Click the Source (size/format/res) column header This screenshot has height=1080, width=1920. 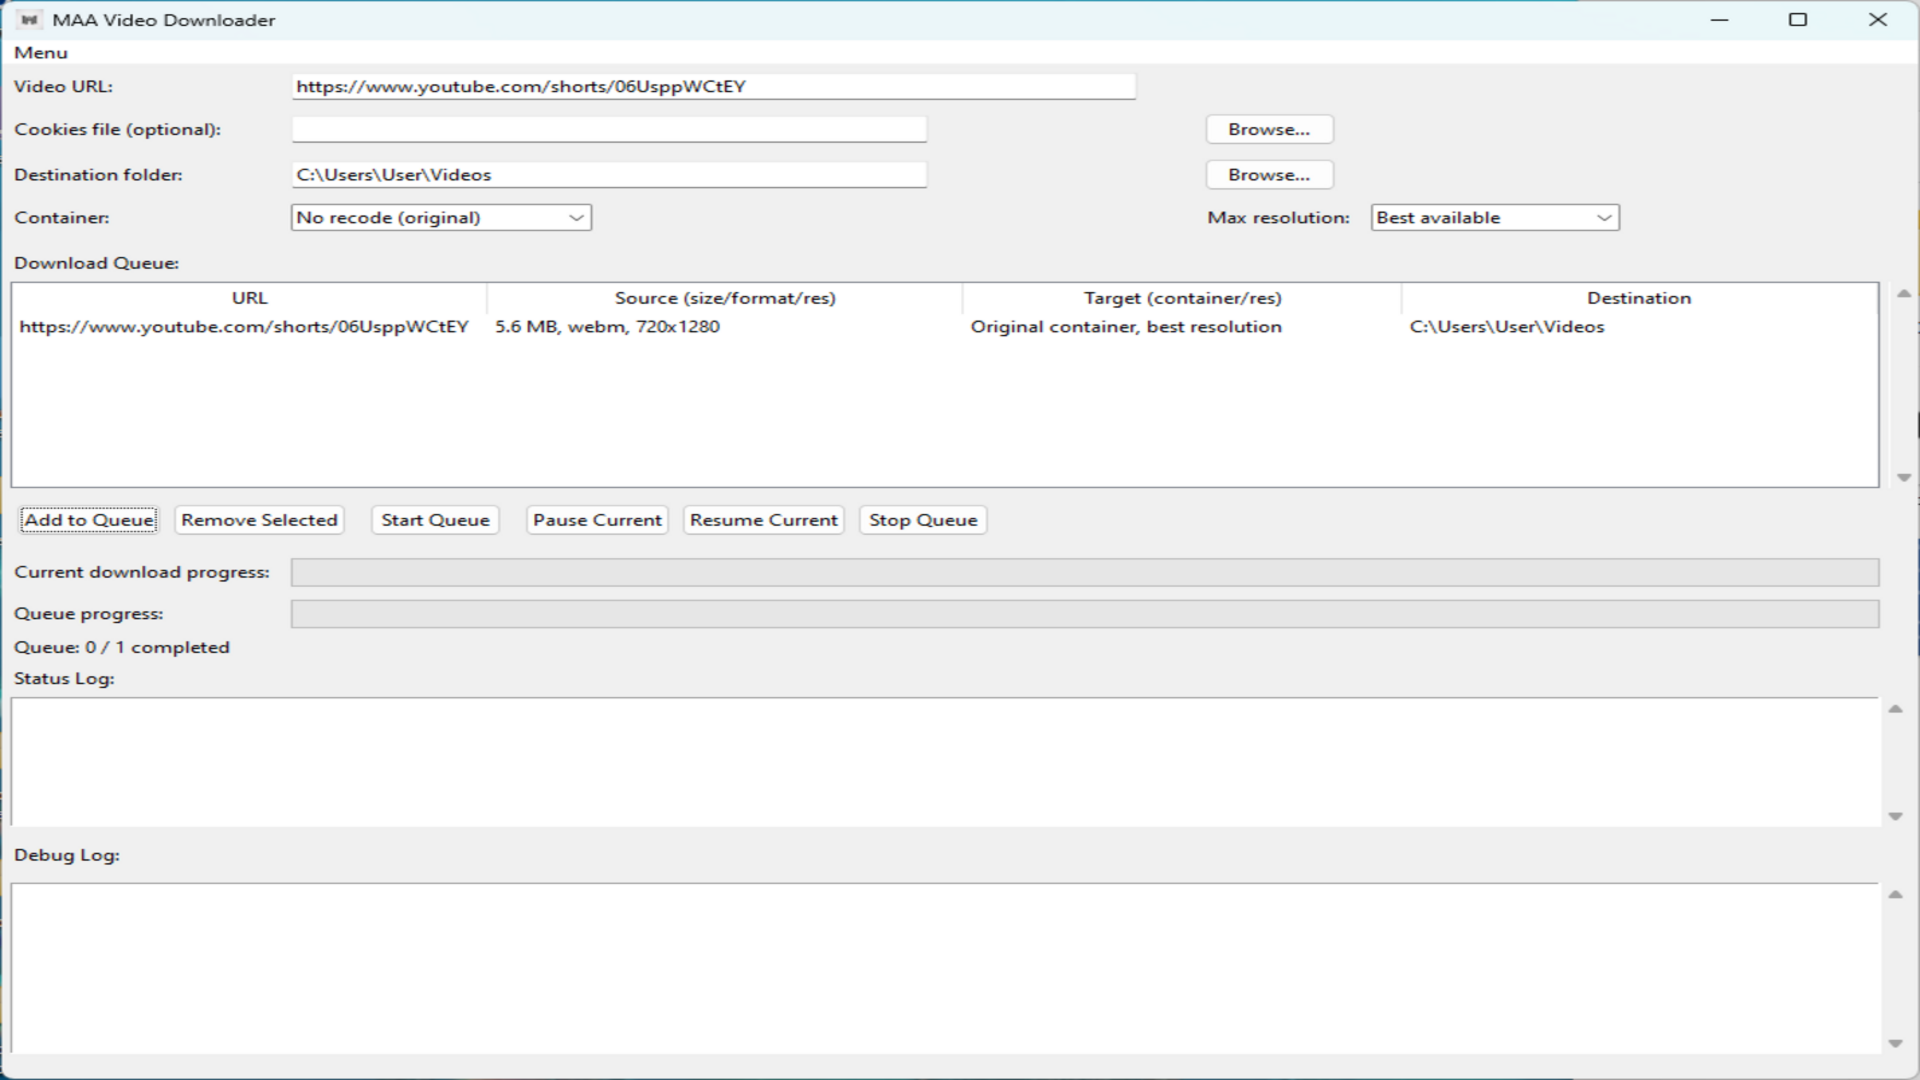point(723,297)
